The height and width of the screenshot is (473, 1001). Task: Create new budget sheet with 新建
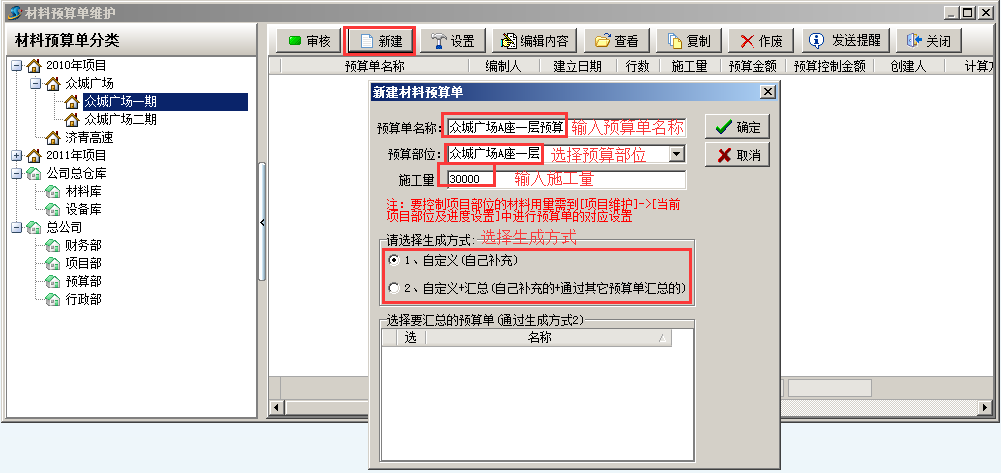(381, 41)
